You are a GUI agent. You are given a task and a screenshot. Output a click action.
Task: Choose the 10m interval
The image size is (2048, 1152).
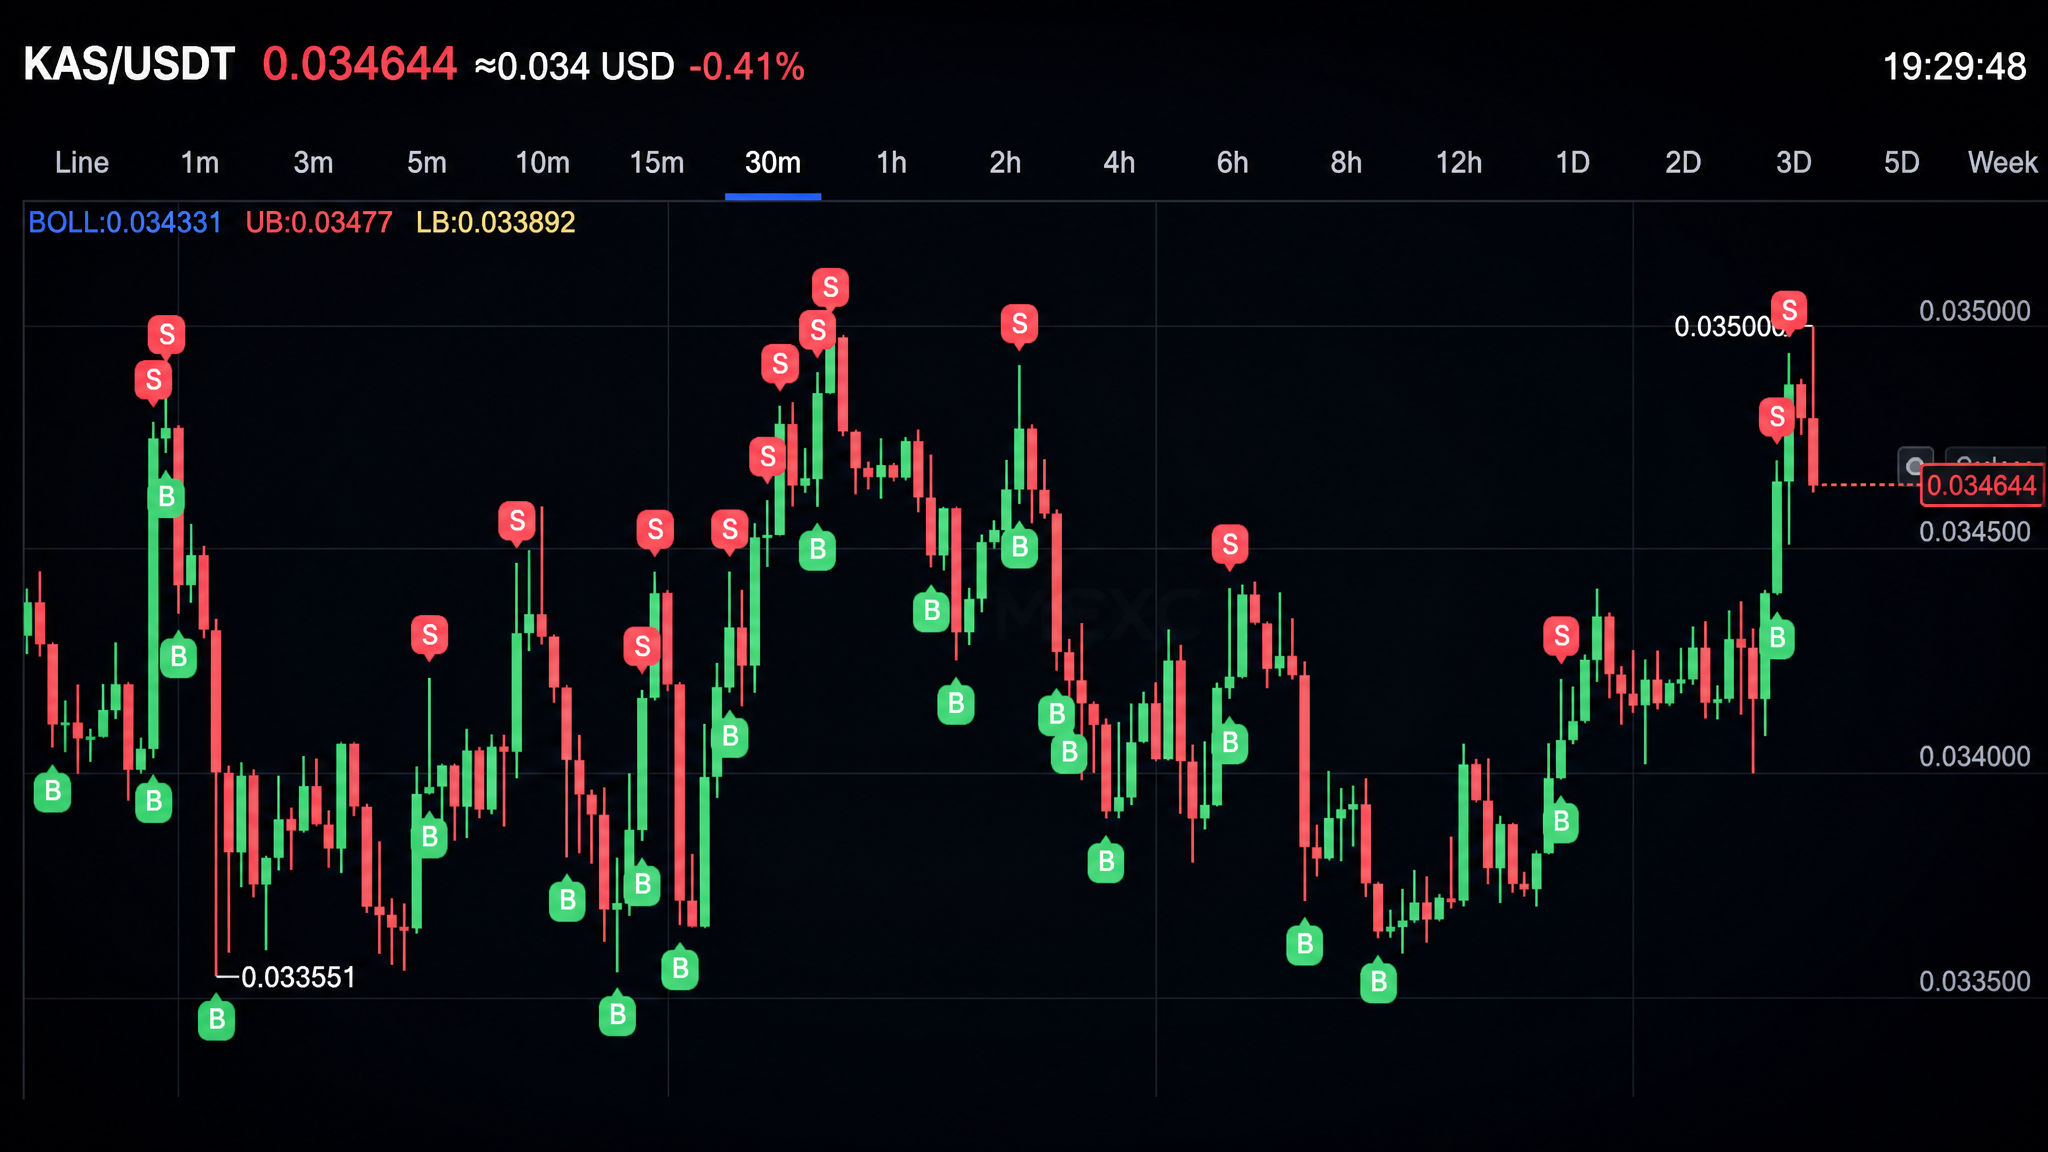point(542,162)
